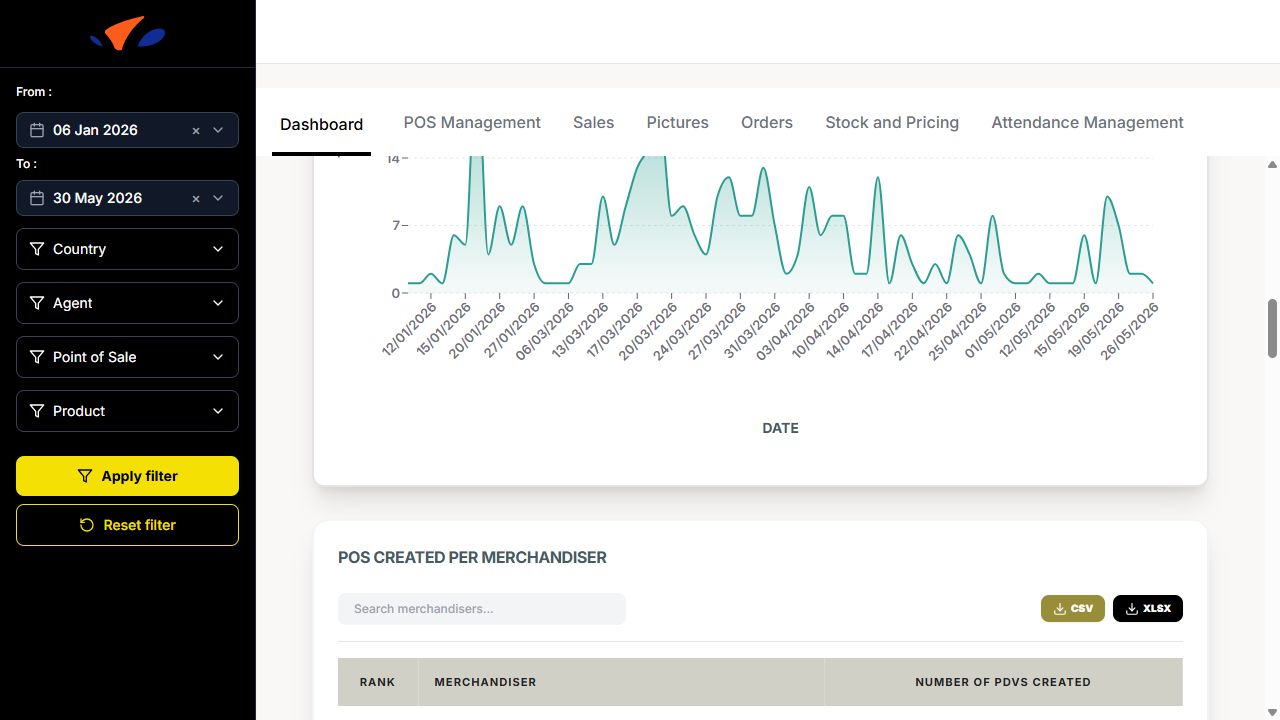Click the calendar icon in To date field
The height and width of the screenshot is (720, 1280).
tap(37, 198)
